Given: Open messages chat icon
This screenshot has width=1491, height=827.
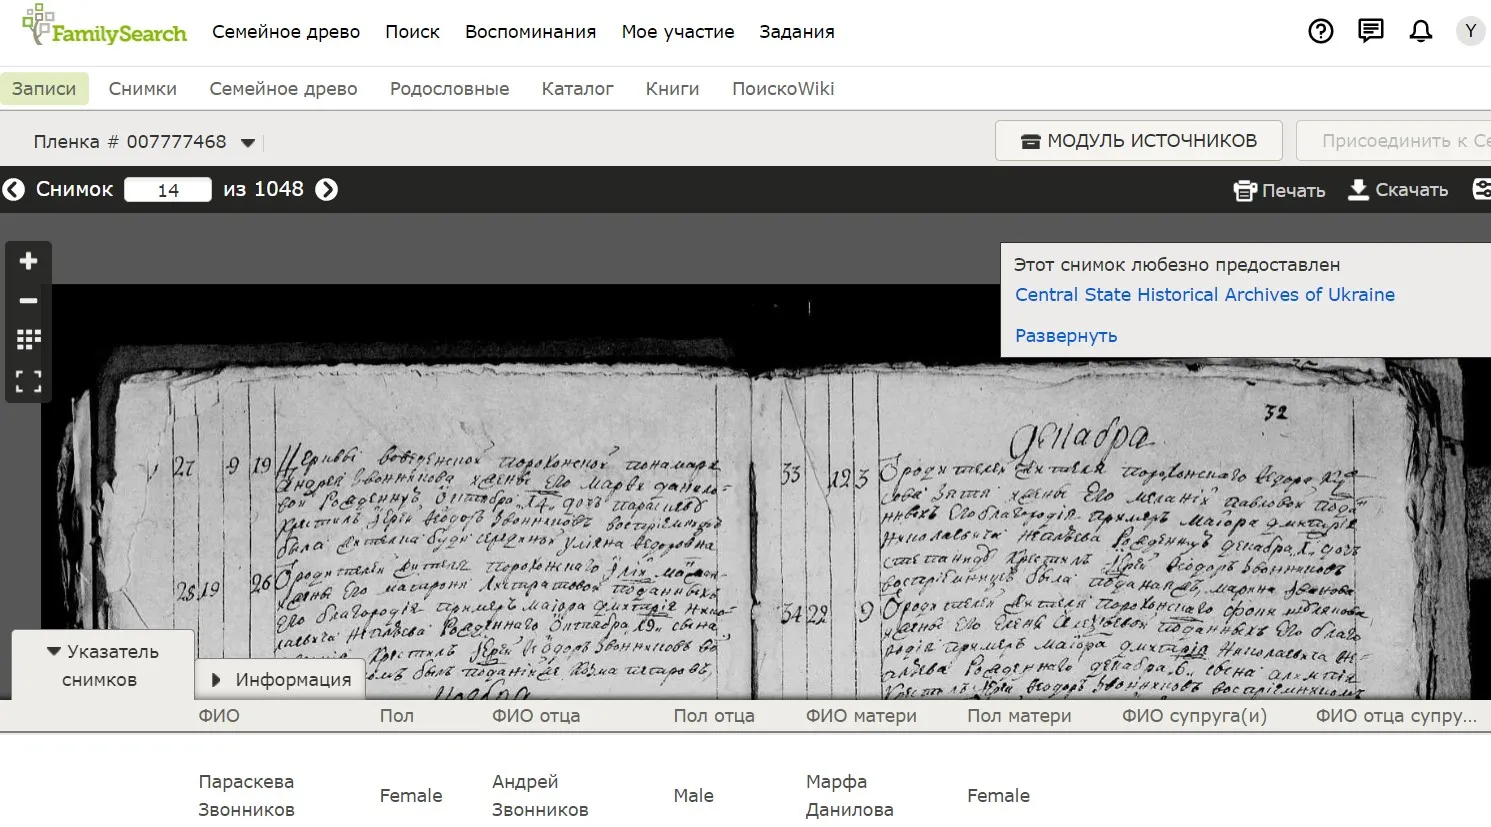Looking at the screenshot, I should pos(1370,32).
